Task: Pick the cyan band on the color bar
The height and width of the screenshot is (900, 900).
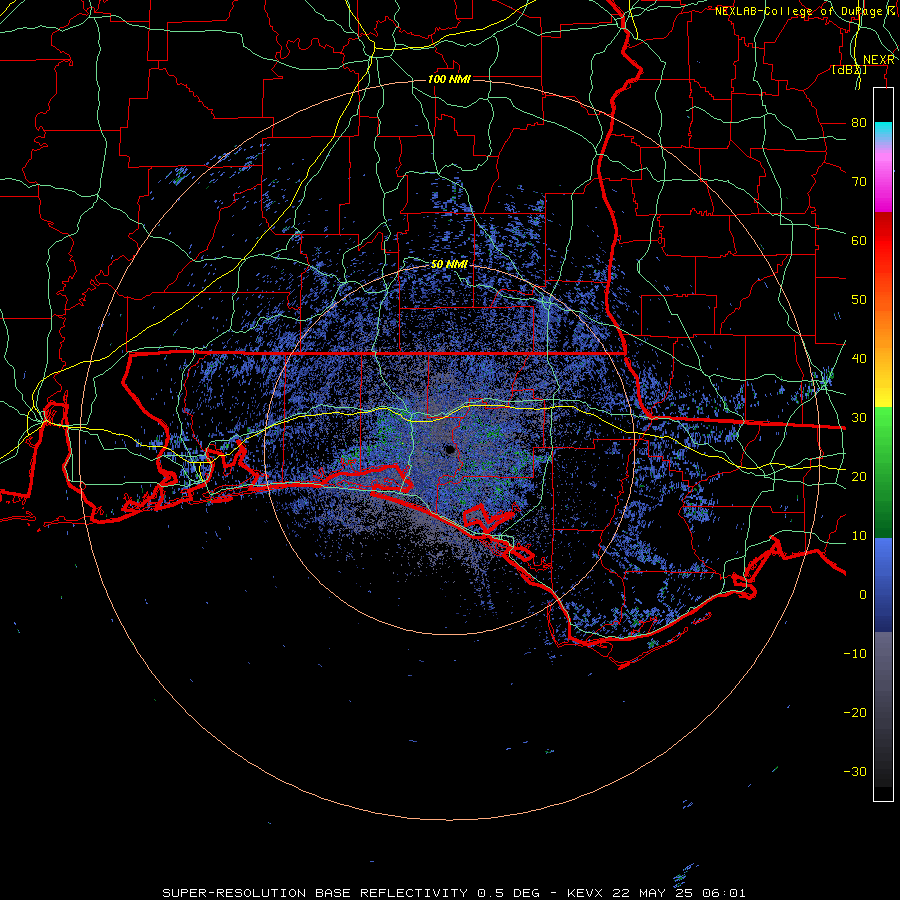Action: click(883, 132)
